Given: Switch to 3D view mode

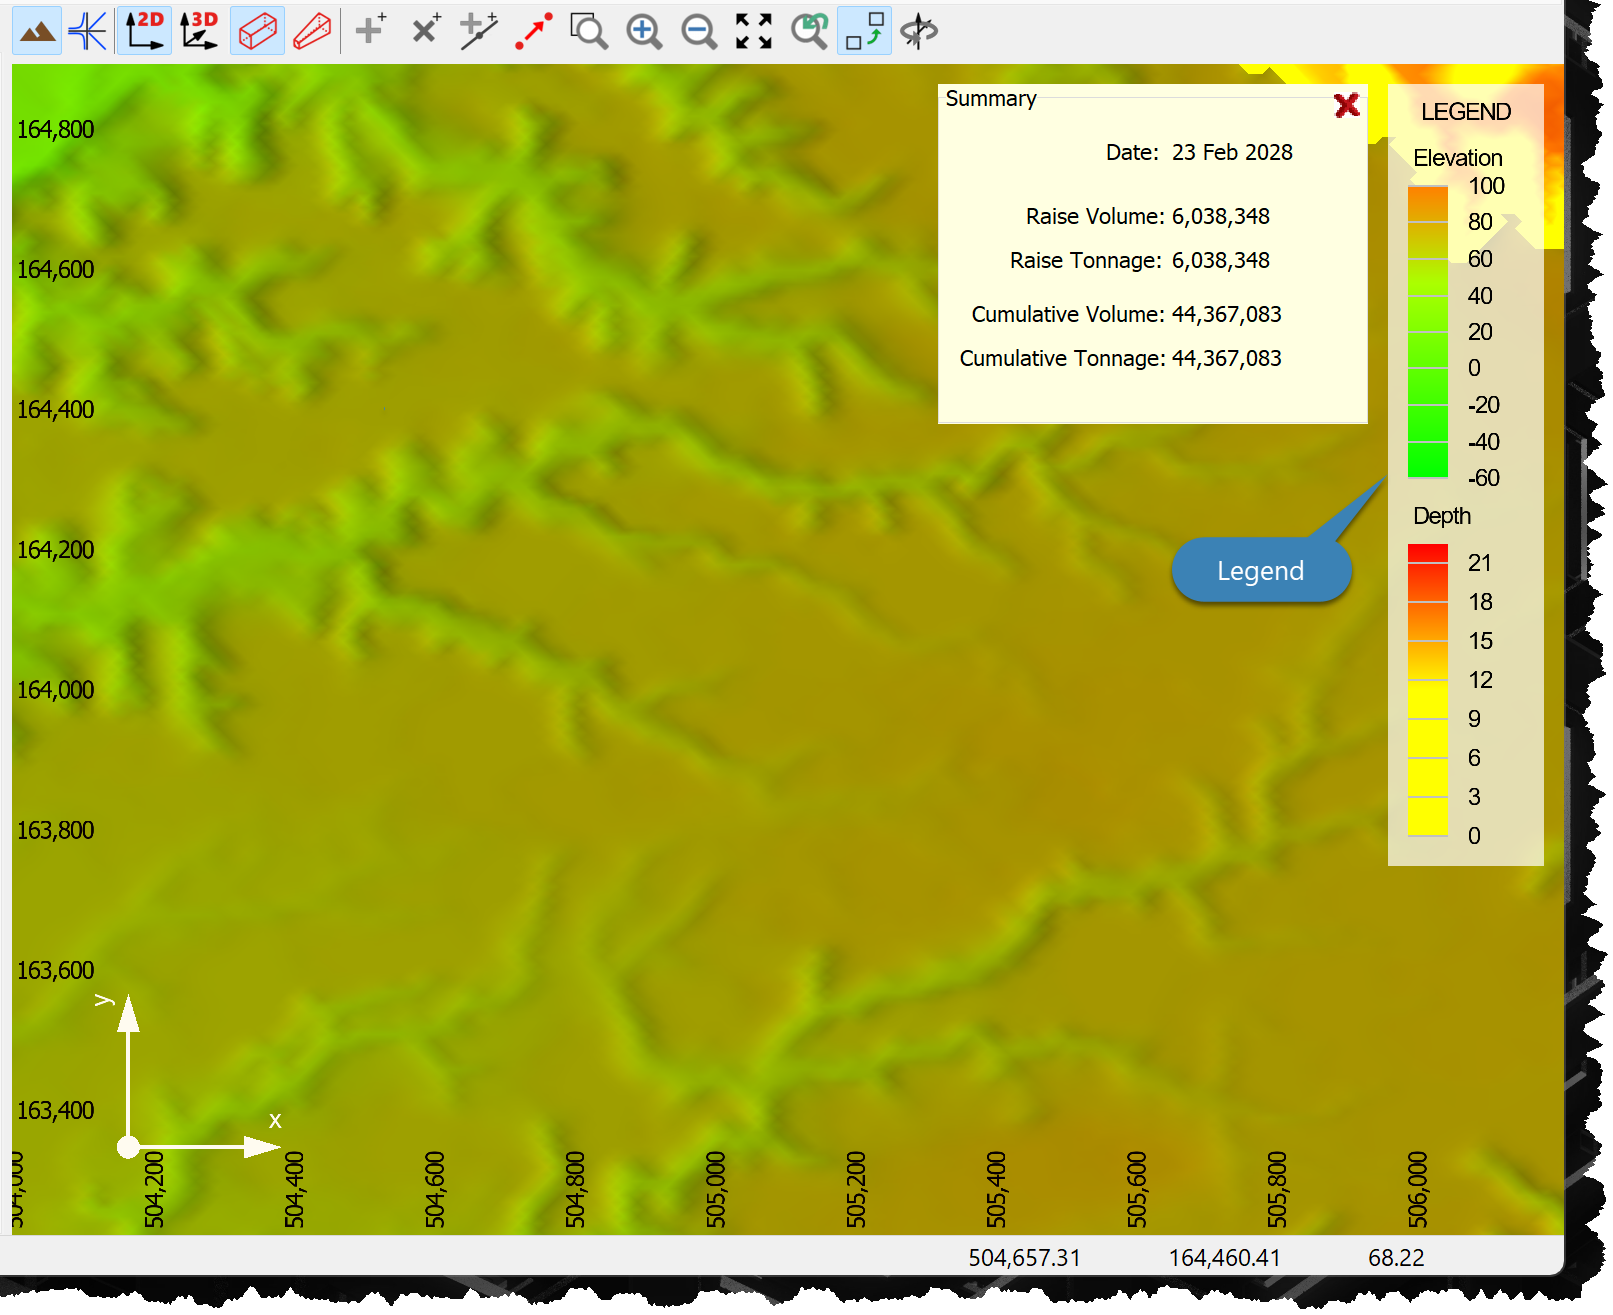Looking at the screenshot, I should pos(199,31).
